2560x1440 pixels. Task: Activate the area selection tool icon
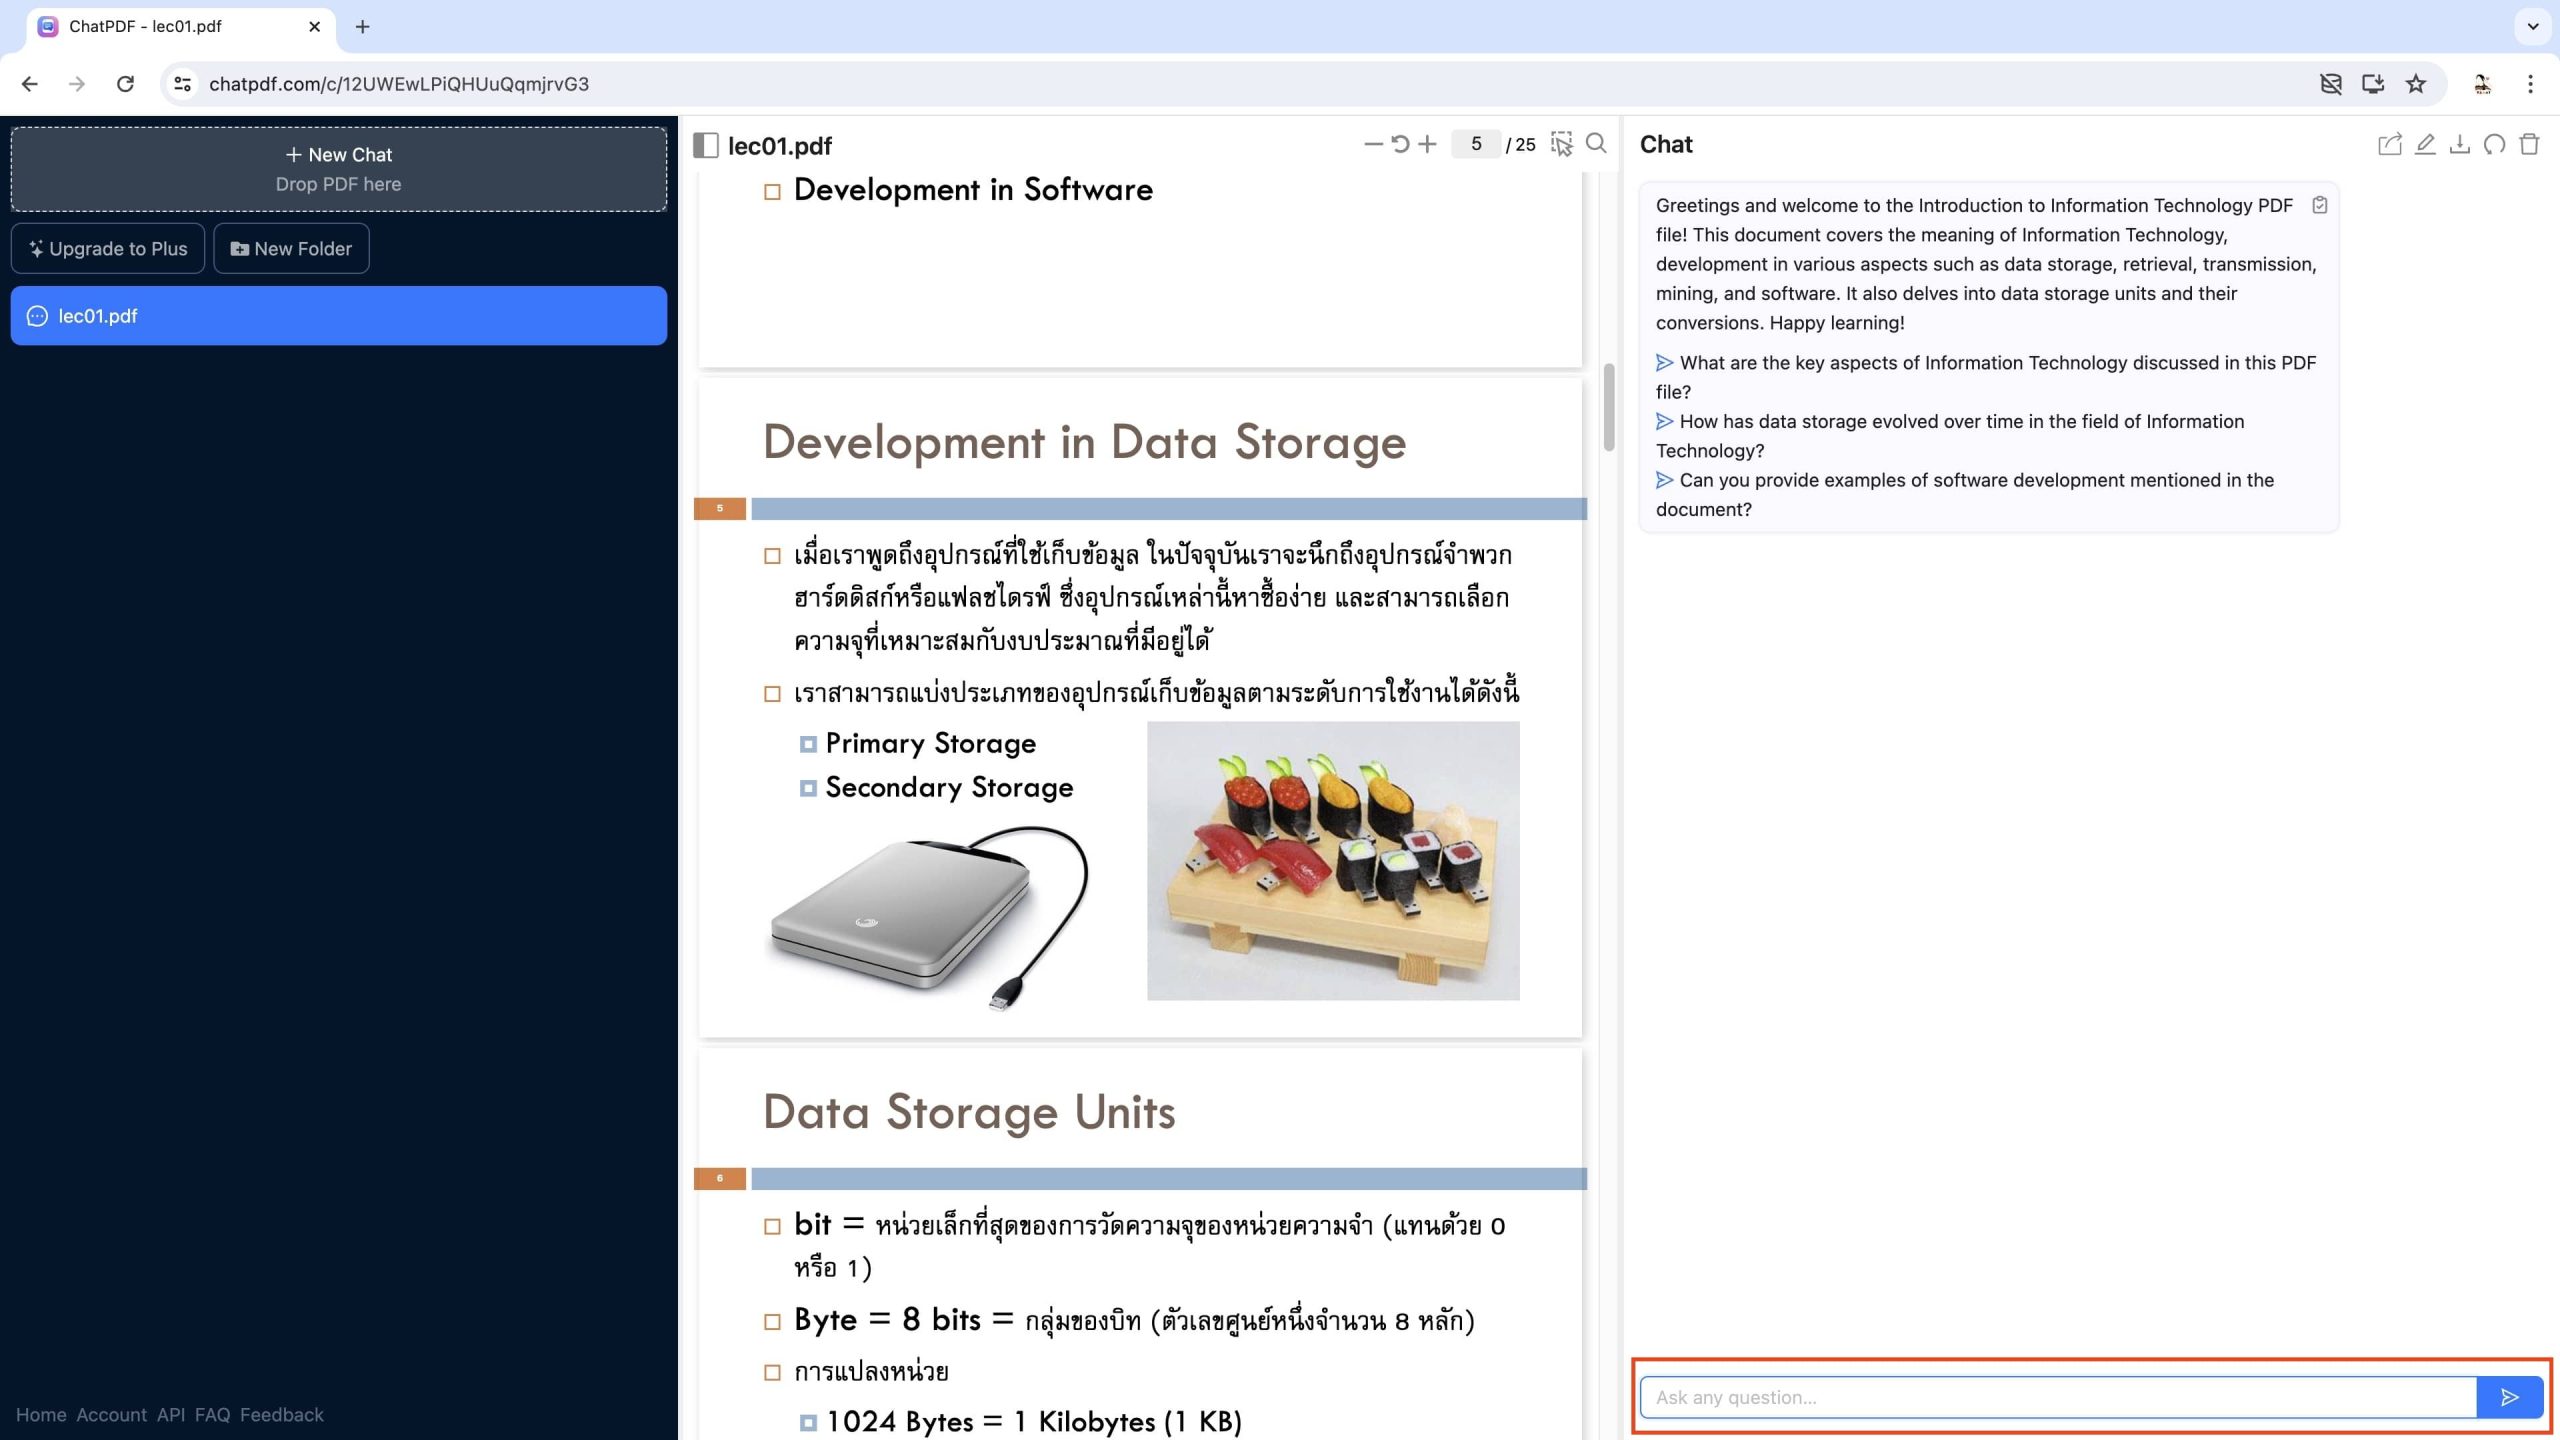(x=1561, y=144)
